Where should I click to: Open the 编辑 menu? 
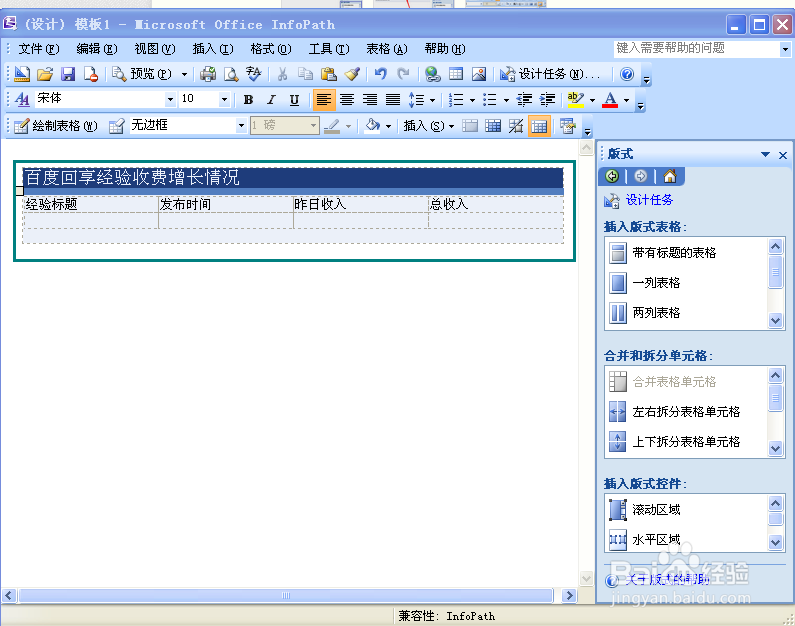coord(96,49)
